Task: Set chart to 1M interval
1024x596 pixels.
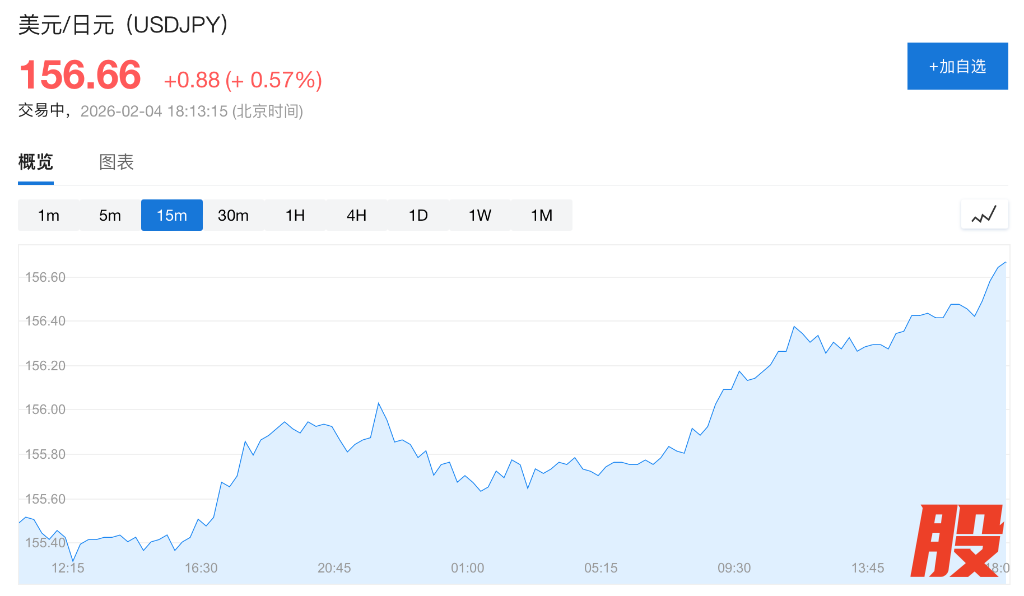Action: pyautogui.click(x=541, y=215)
